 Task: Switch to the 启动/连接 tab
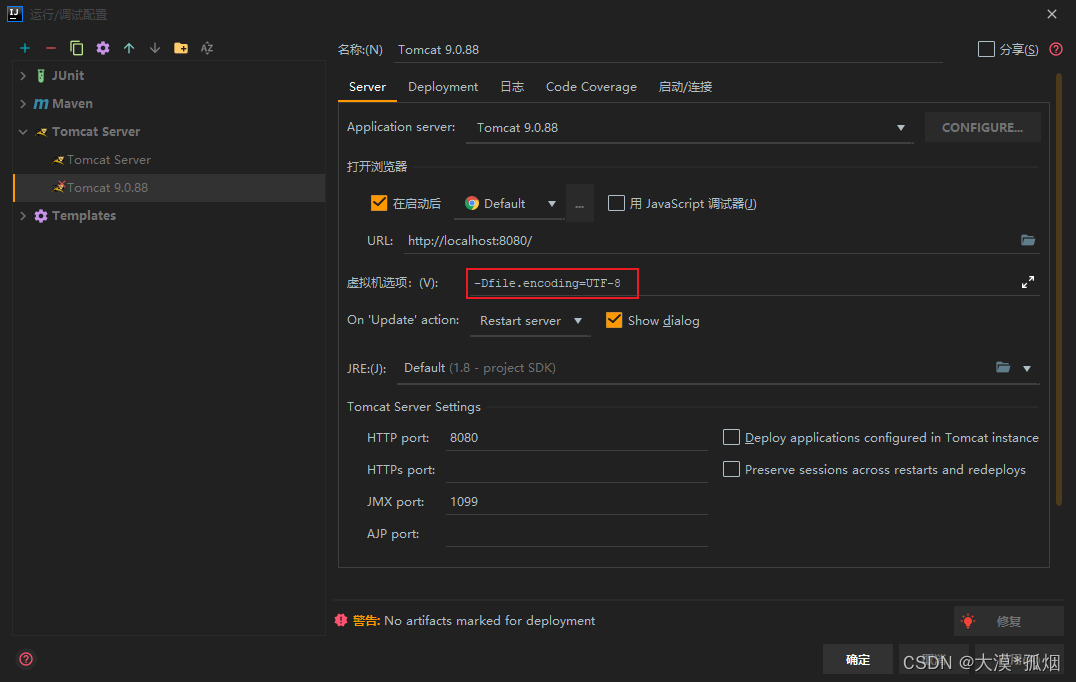[685, 87]
